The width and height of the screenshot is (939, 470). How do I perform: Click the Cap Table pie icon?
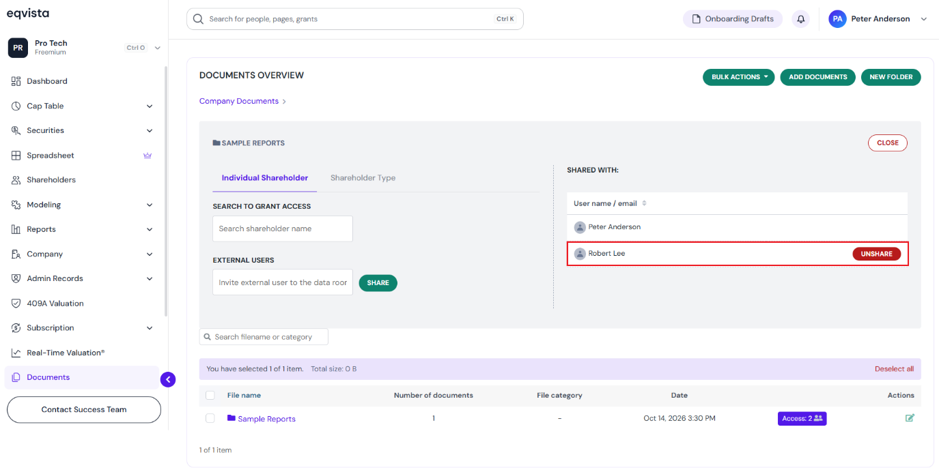[16, 106]
